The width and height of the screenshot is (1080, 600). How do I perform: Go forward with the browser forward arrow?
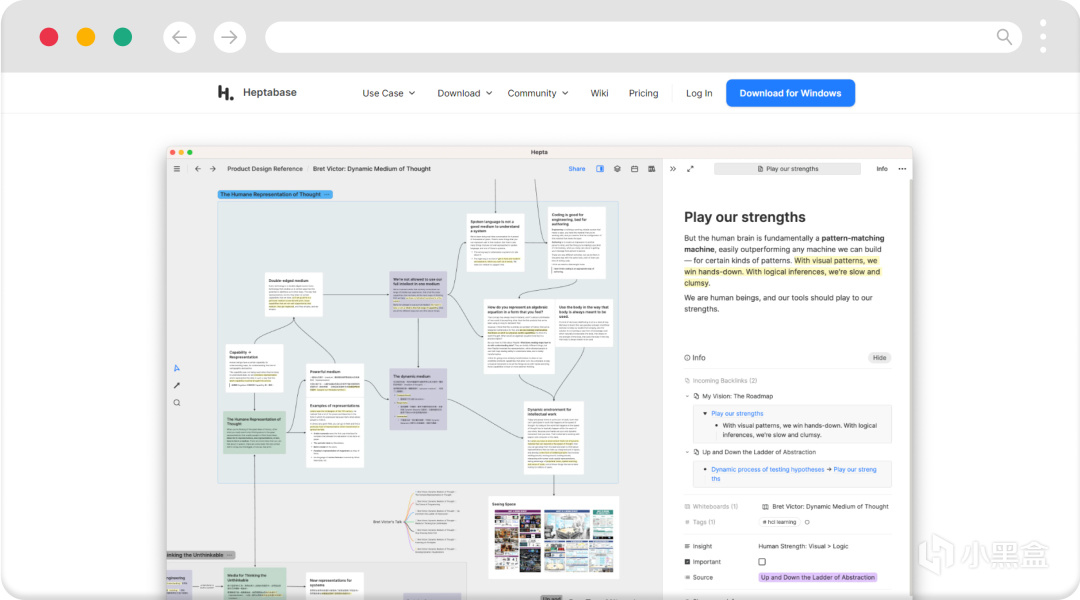[x=229, y=37]
